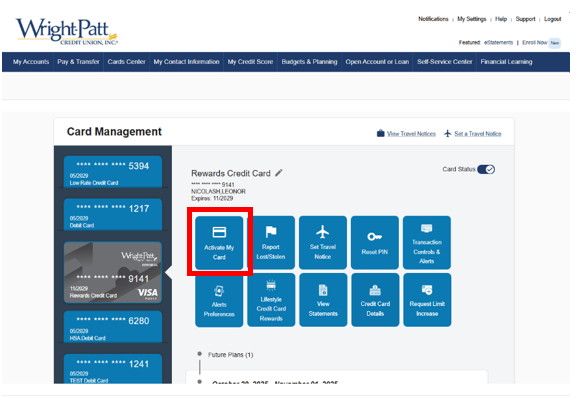This screenshot has height=400, width=579.
Task: Click the eStatements featured link
Action: 499,42
